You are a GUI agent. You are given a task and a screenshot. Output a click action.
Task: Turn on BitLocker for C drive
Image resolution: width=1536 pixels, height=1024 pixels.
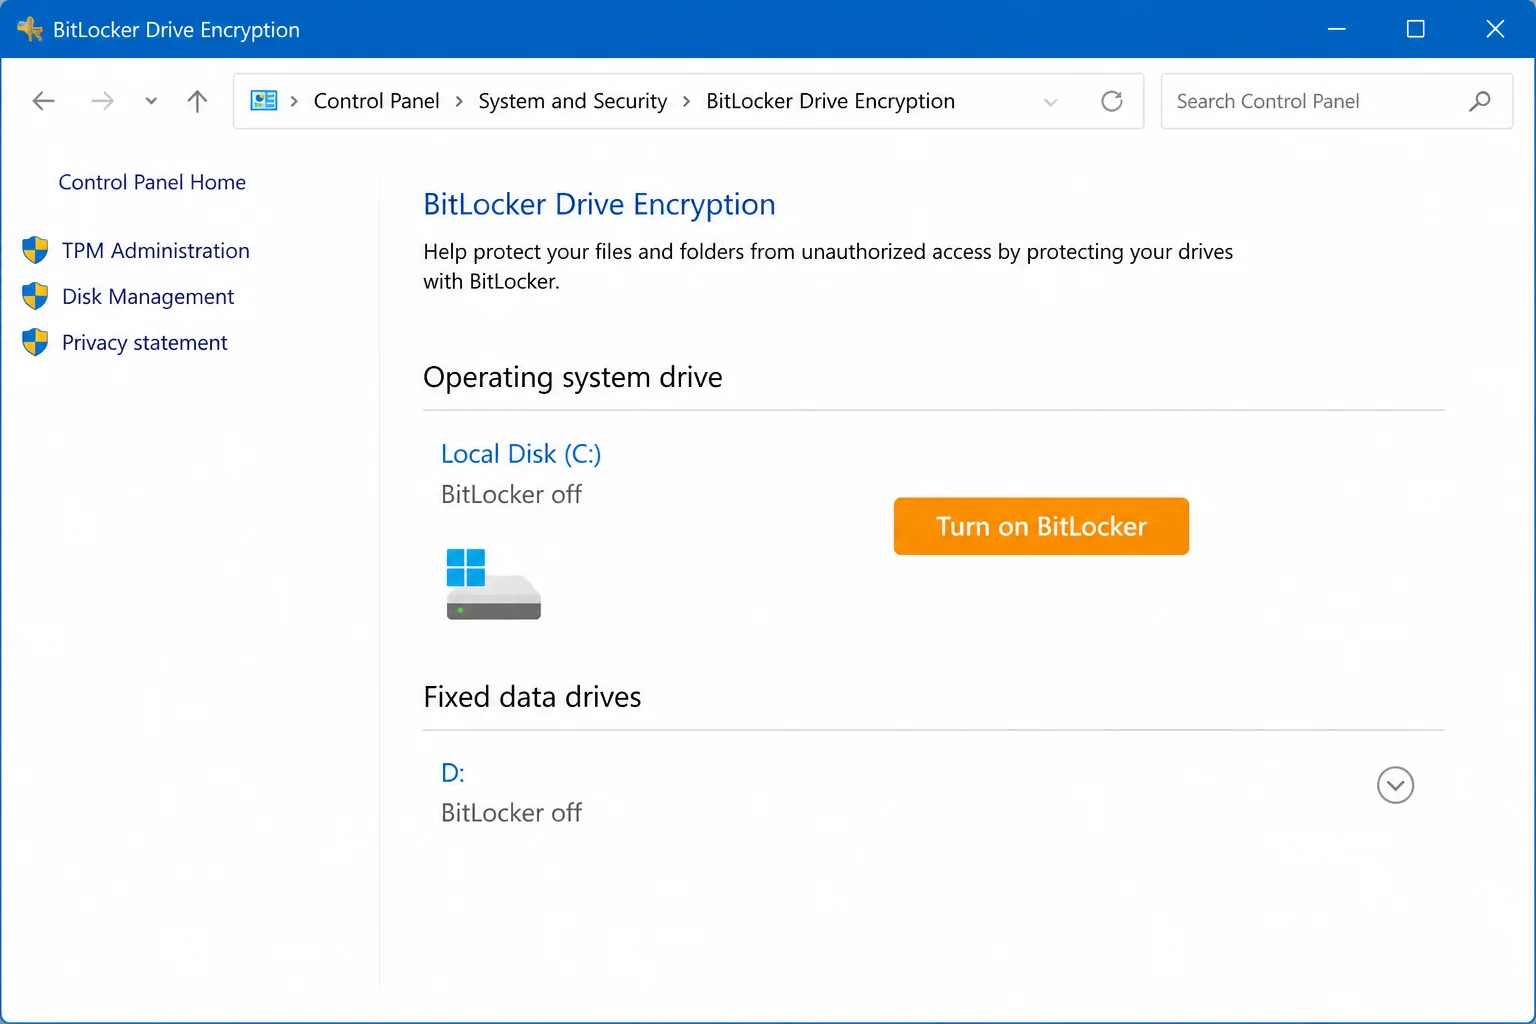(1041, 526)
